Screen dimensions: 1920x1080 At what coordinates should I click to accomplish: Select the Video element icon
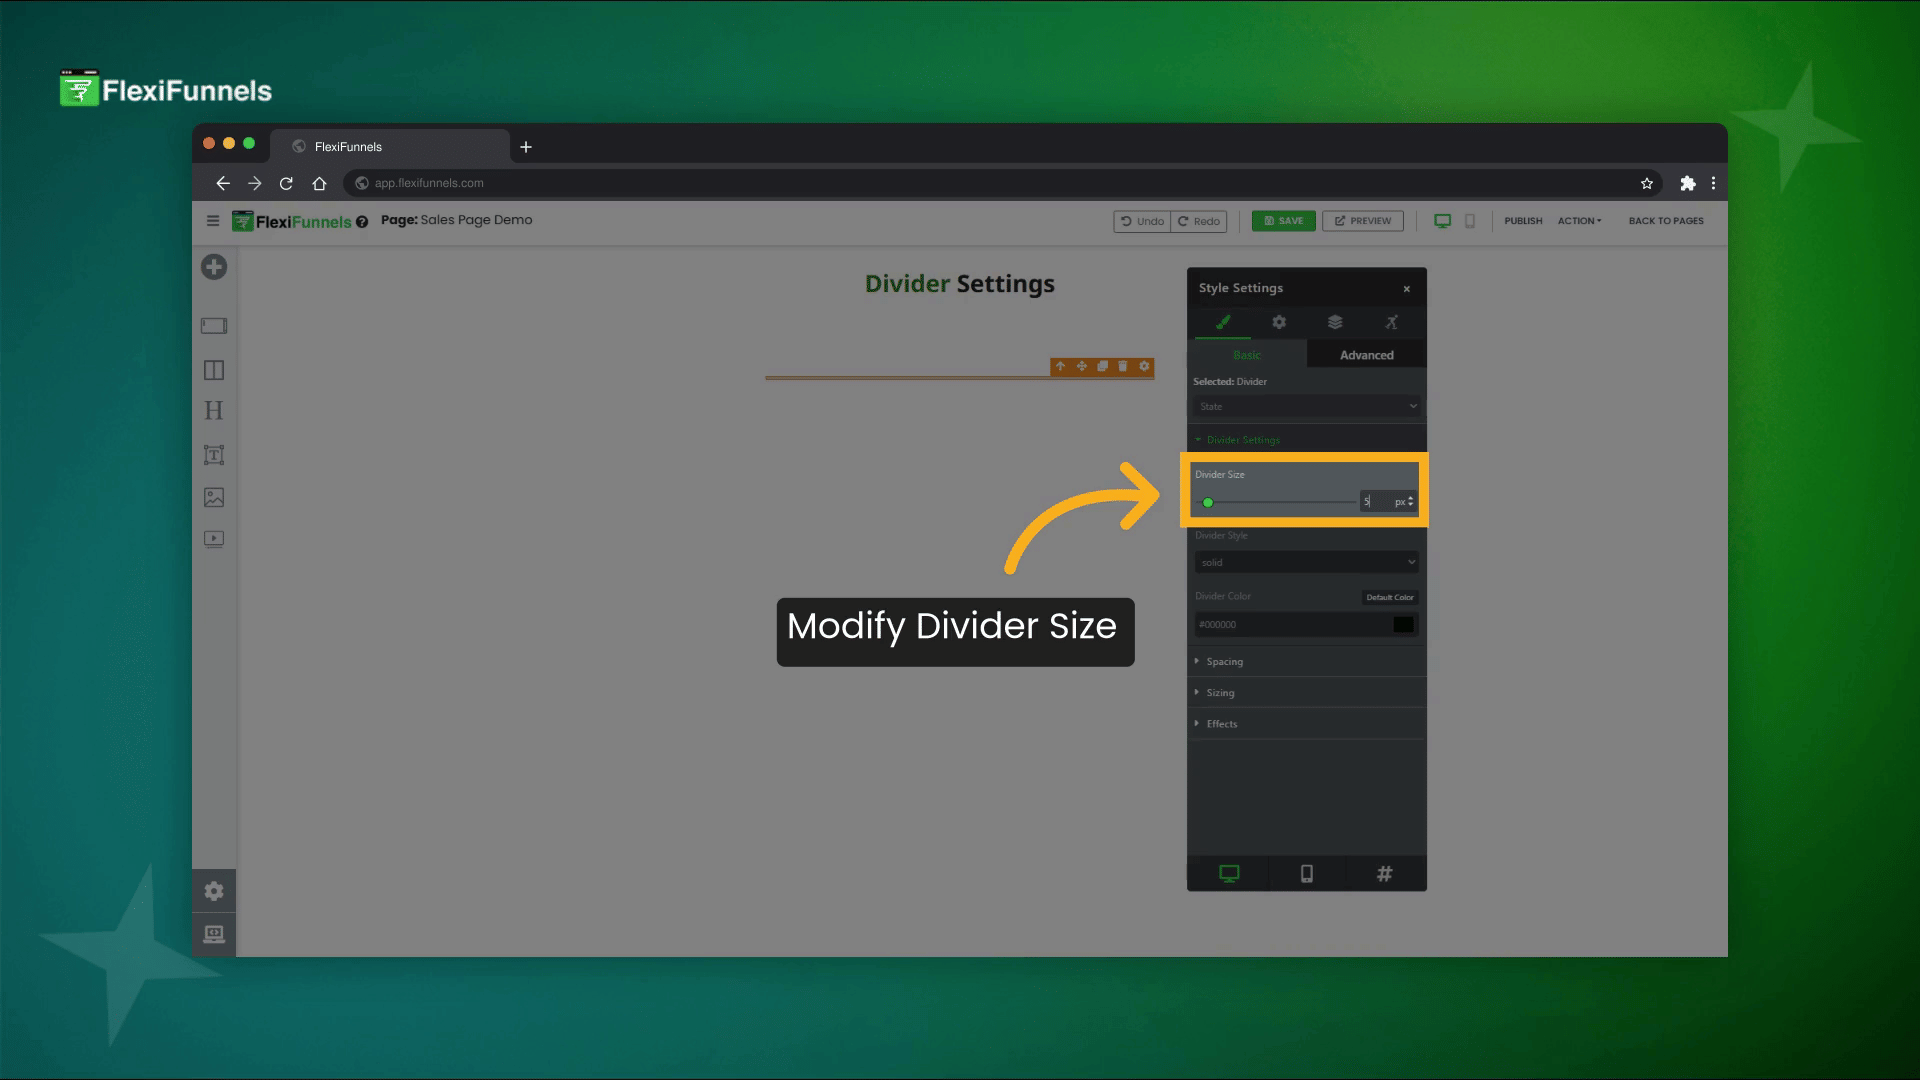213,539
